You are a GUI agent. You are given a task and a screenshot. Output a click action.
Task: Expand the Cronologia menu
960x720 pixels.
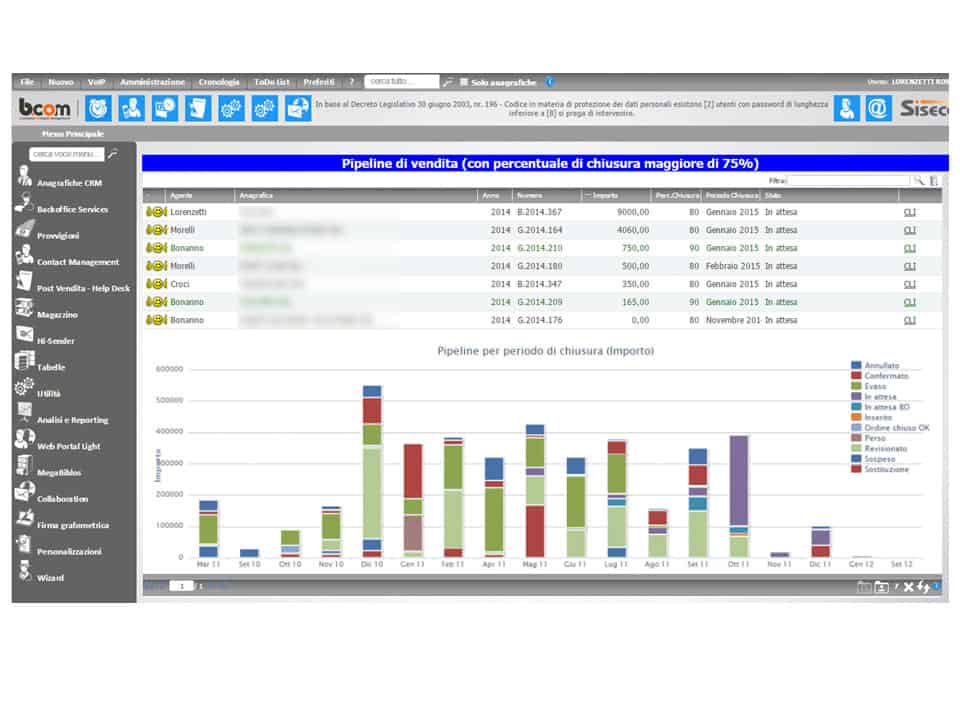[219, 82]
